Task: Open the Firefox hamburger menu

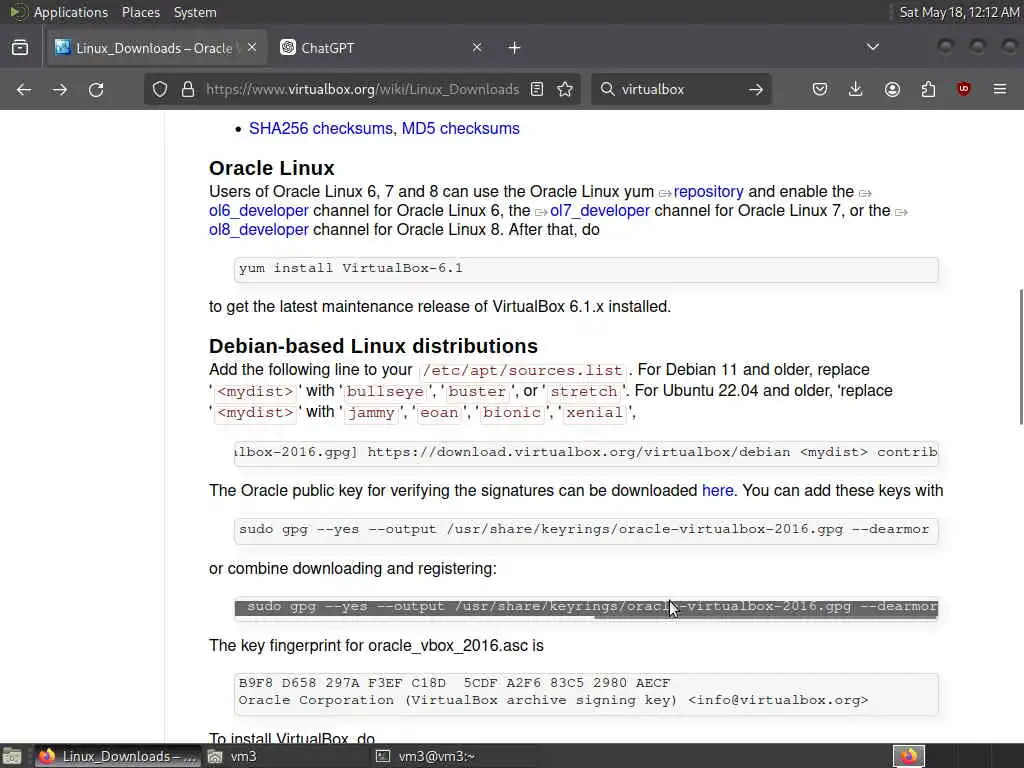Action: pos(1000,89)
